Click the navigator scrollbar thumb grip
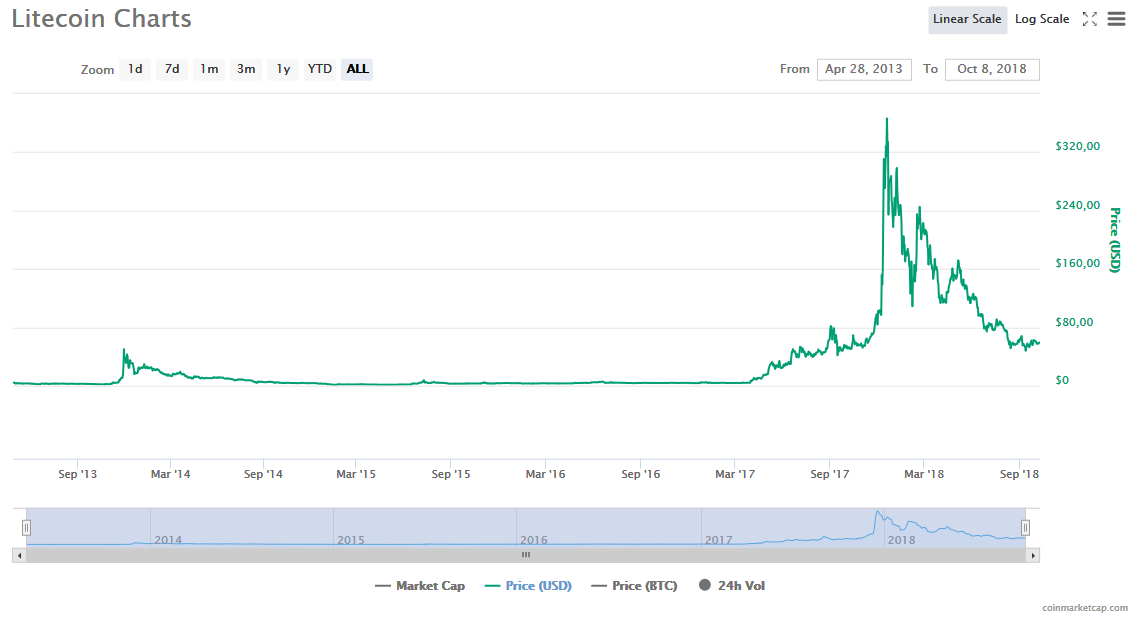The image size is (1145, 629). tap(526, 555)
